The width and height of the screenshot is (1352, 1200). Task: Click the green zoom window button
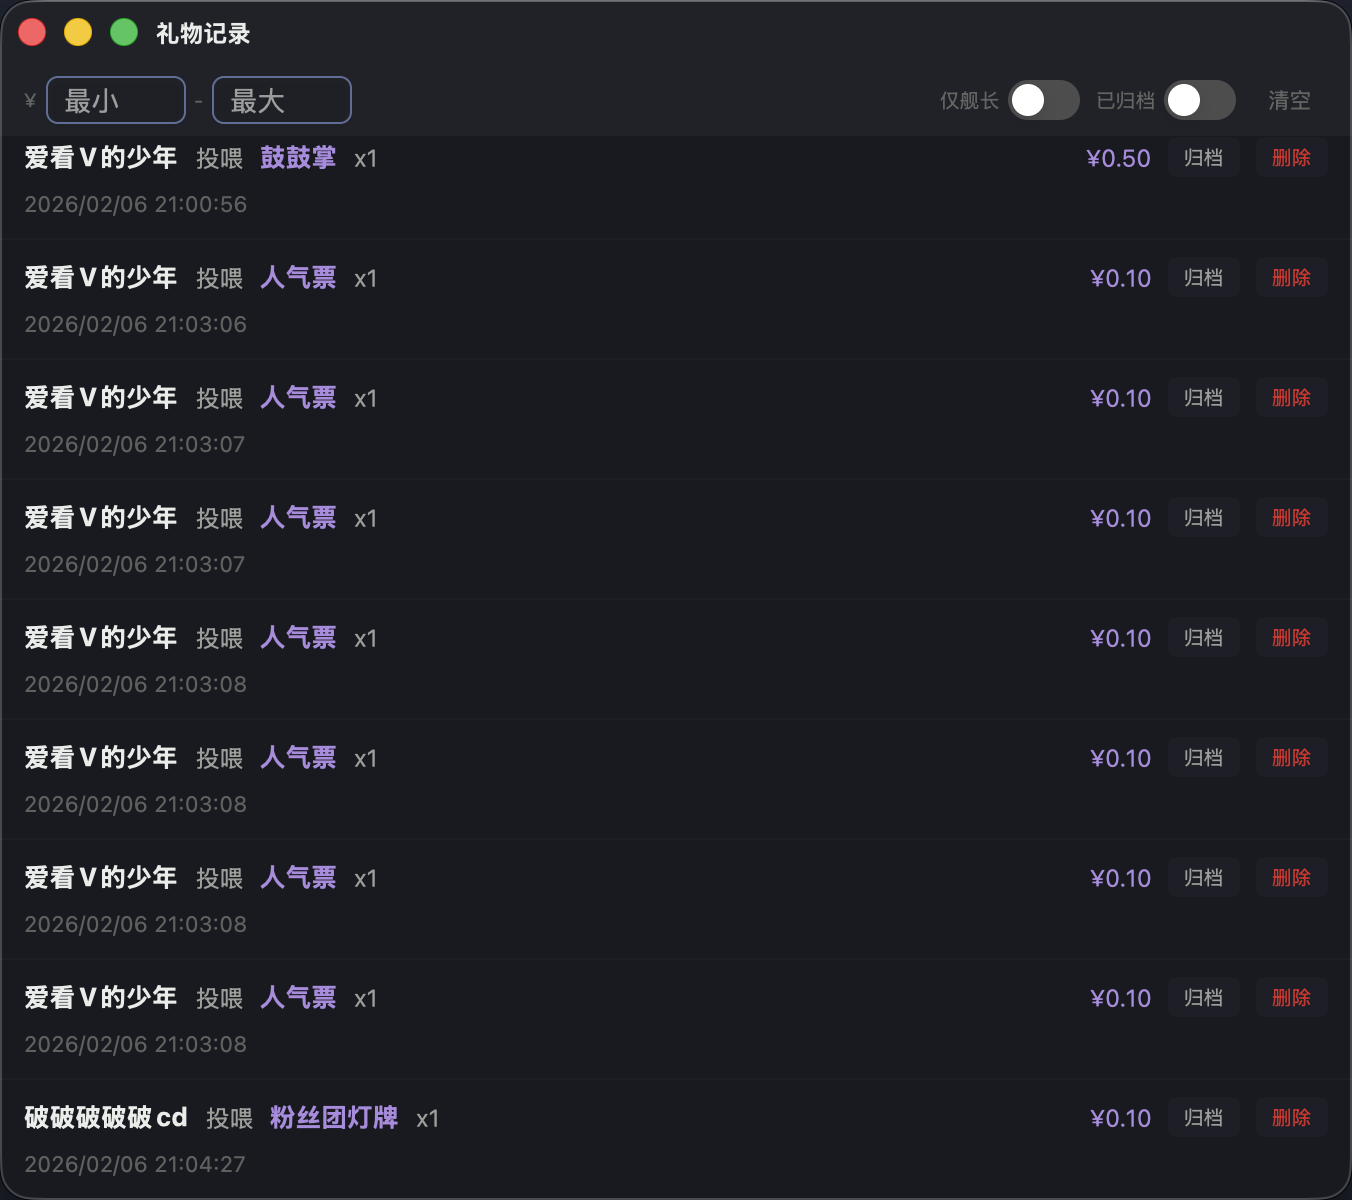coord(122,32)
